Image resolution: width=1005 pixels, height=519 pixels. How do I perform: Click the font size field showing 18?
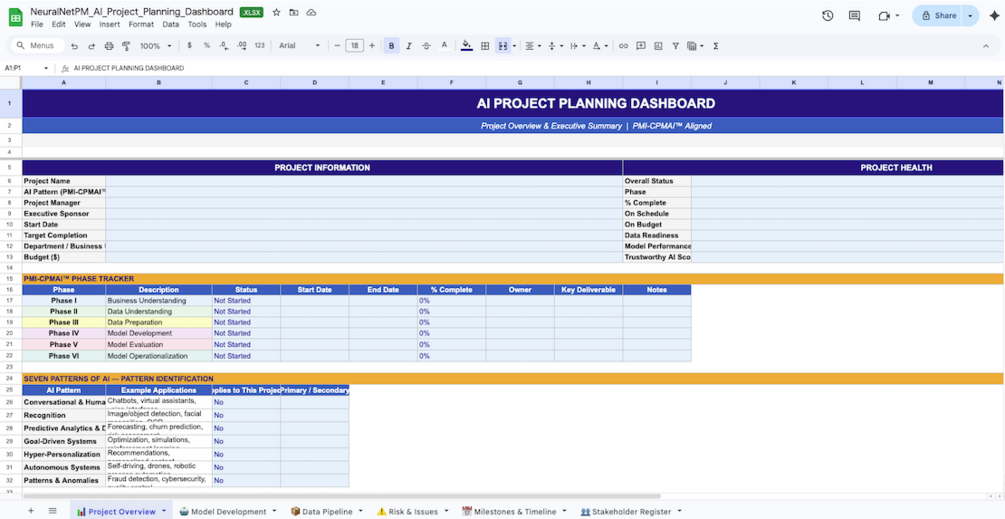click(354, 46)
